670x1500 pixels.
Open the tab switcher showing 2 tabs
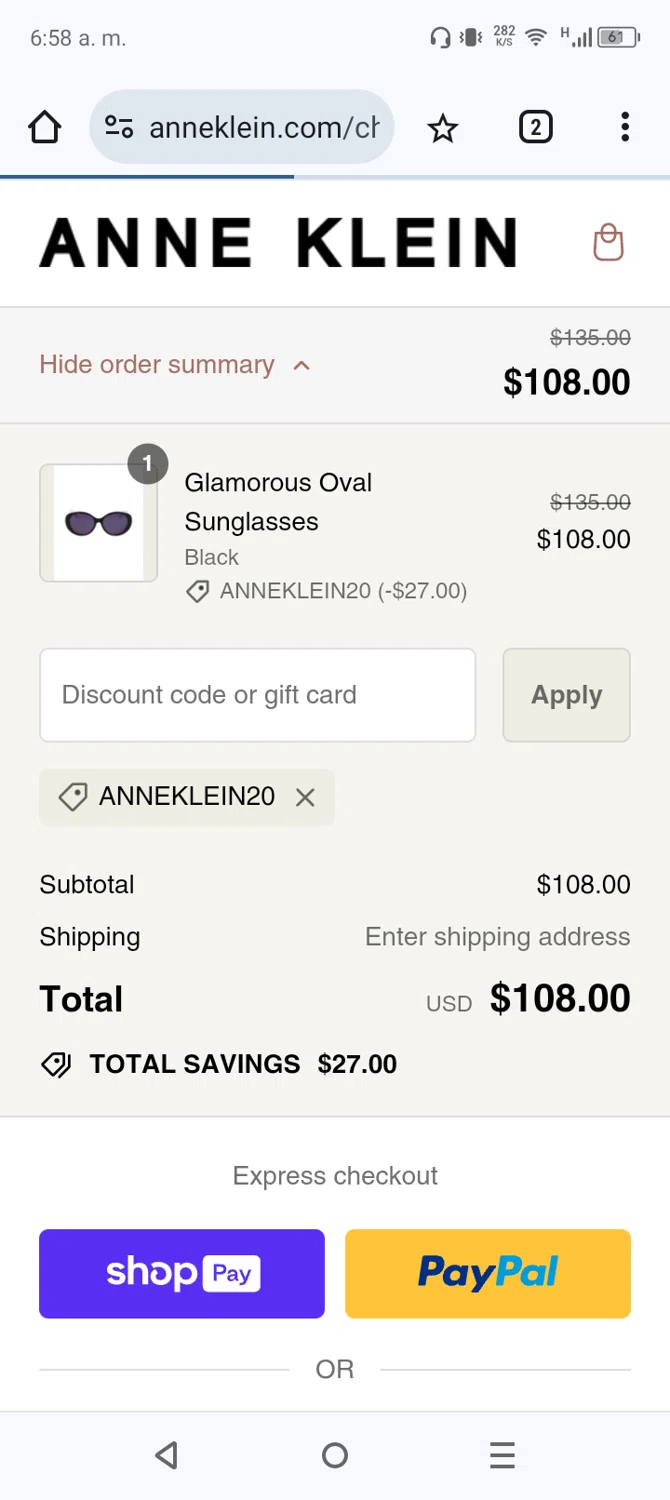(x=535, y=128)
